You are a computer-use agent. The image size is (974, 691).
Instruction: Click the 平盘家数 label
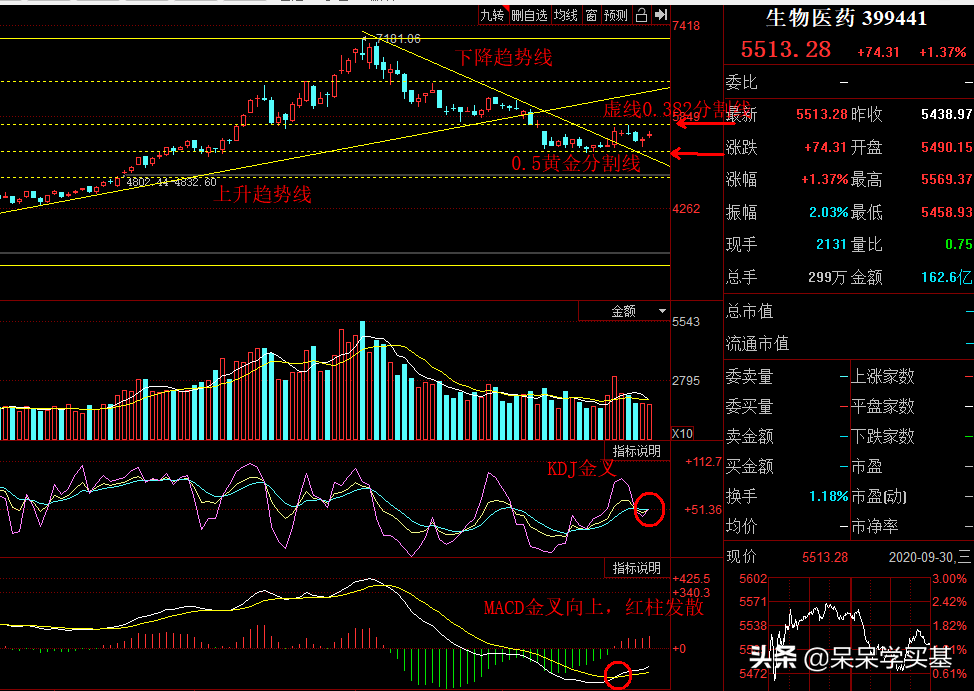(x=883, y=406)
